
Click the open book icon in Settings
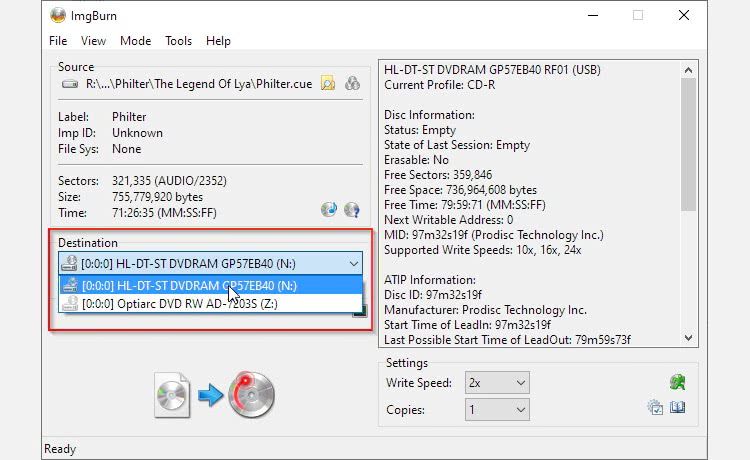point(677,407)
